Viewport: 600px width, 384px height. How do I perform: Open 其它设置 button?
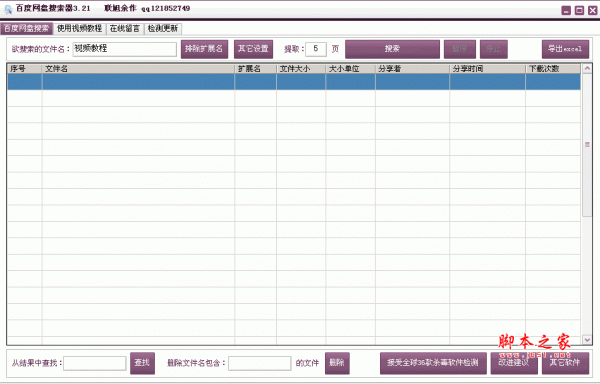coord(253,49)
